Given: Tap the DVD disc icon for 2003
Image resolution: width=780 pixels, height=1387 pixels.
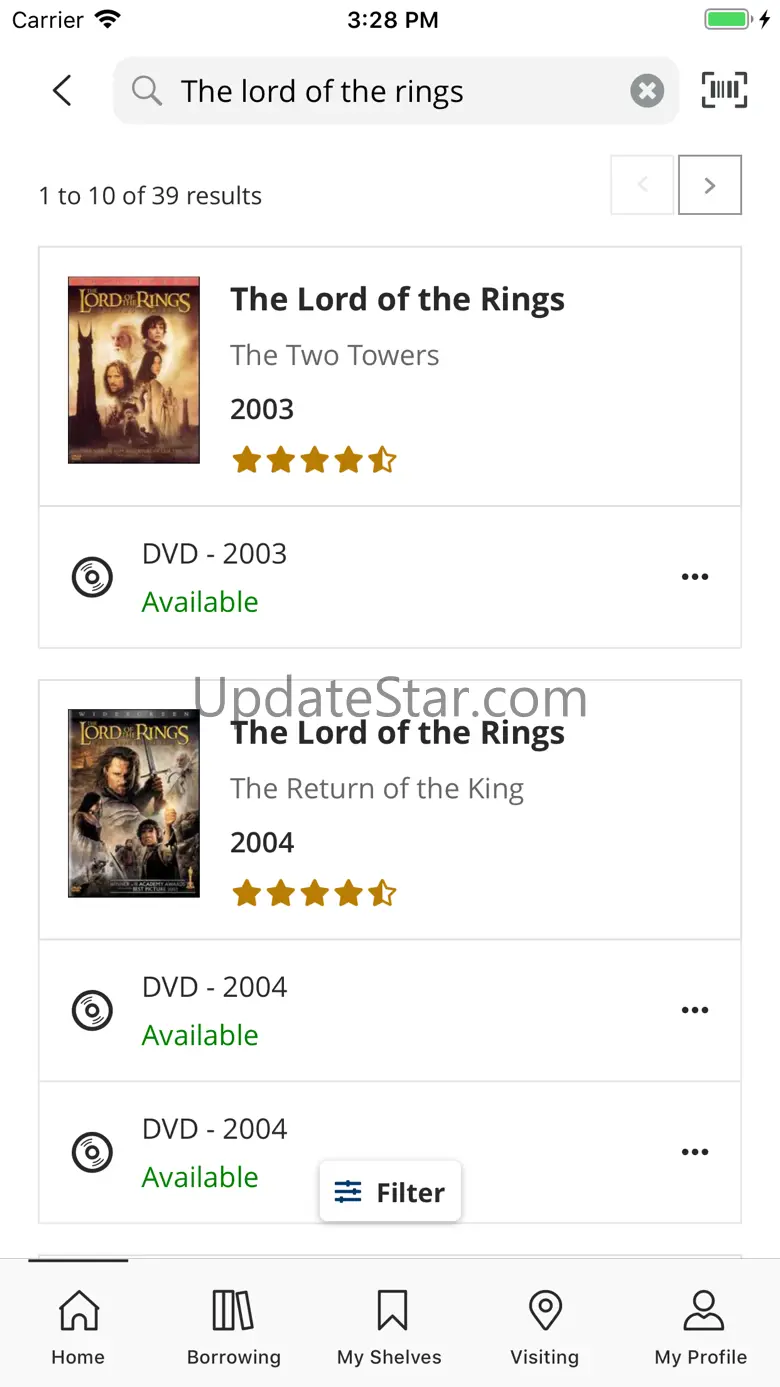Looking at the screenshot, I should click(92, 577).
